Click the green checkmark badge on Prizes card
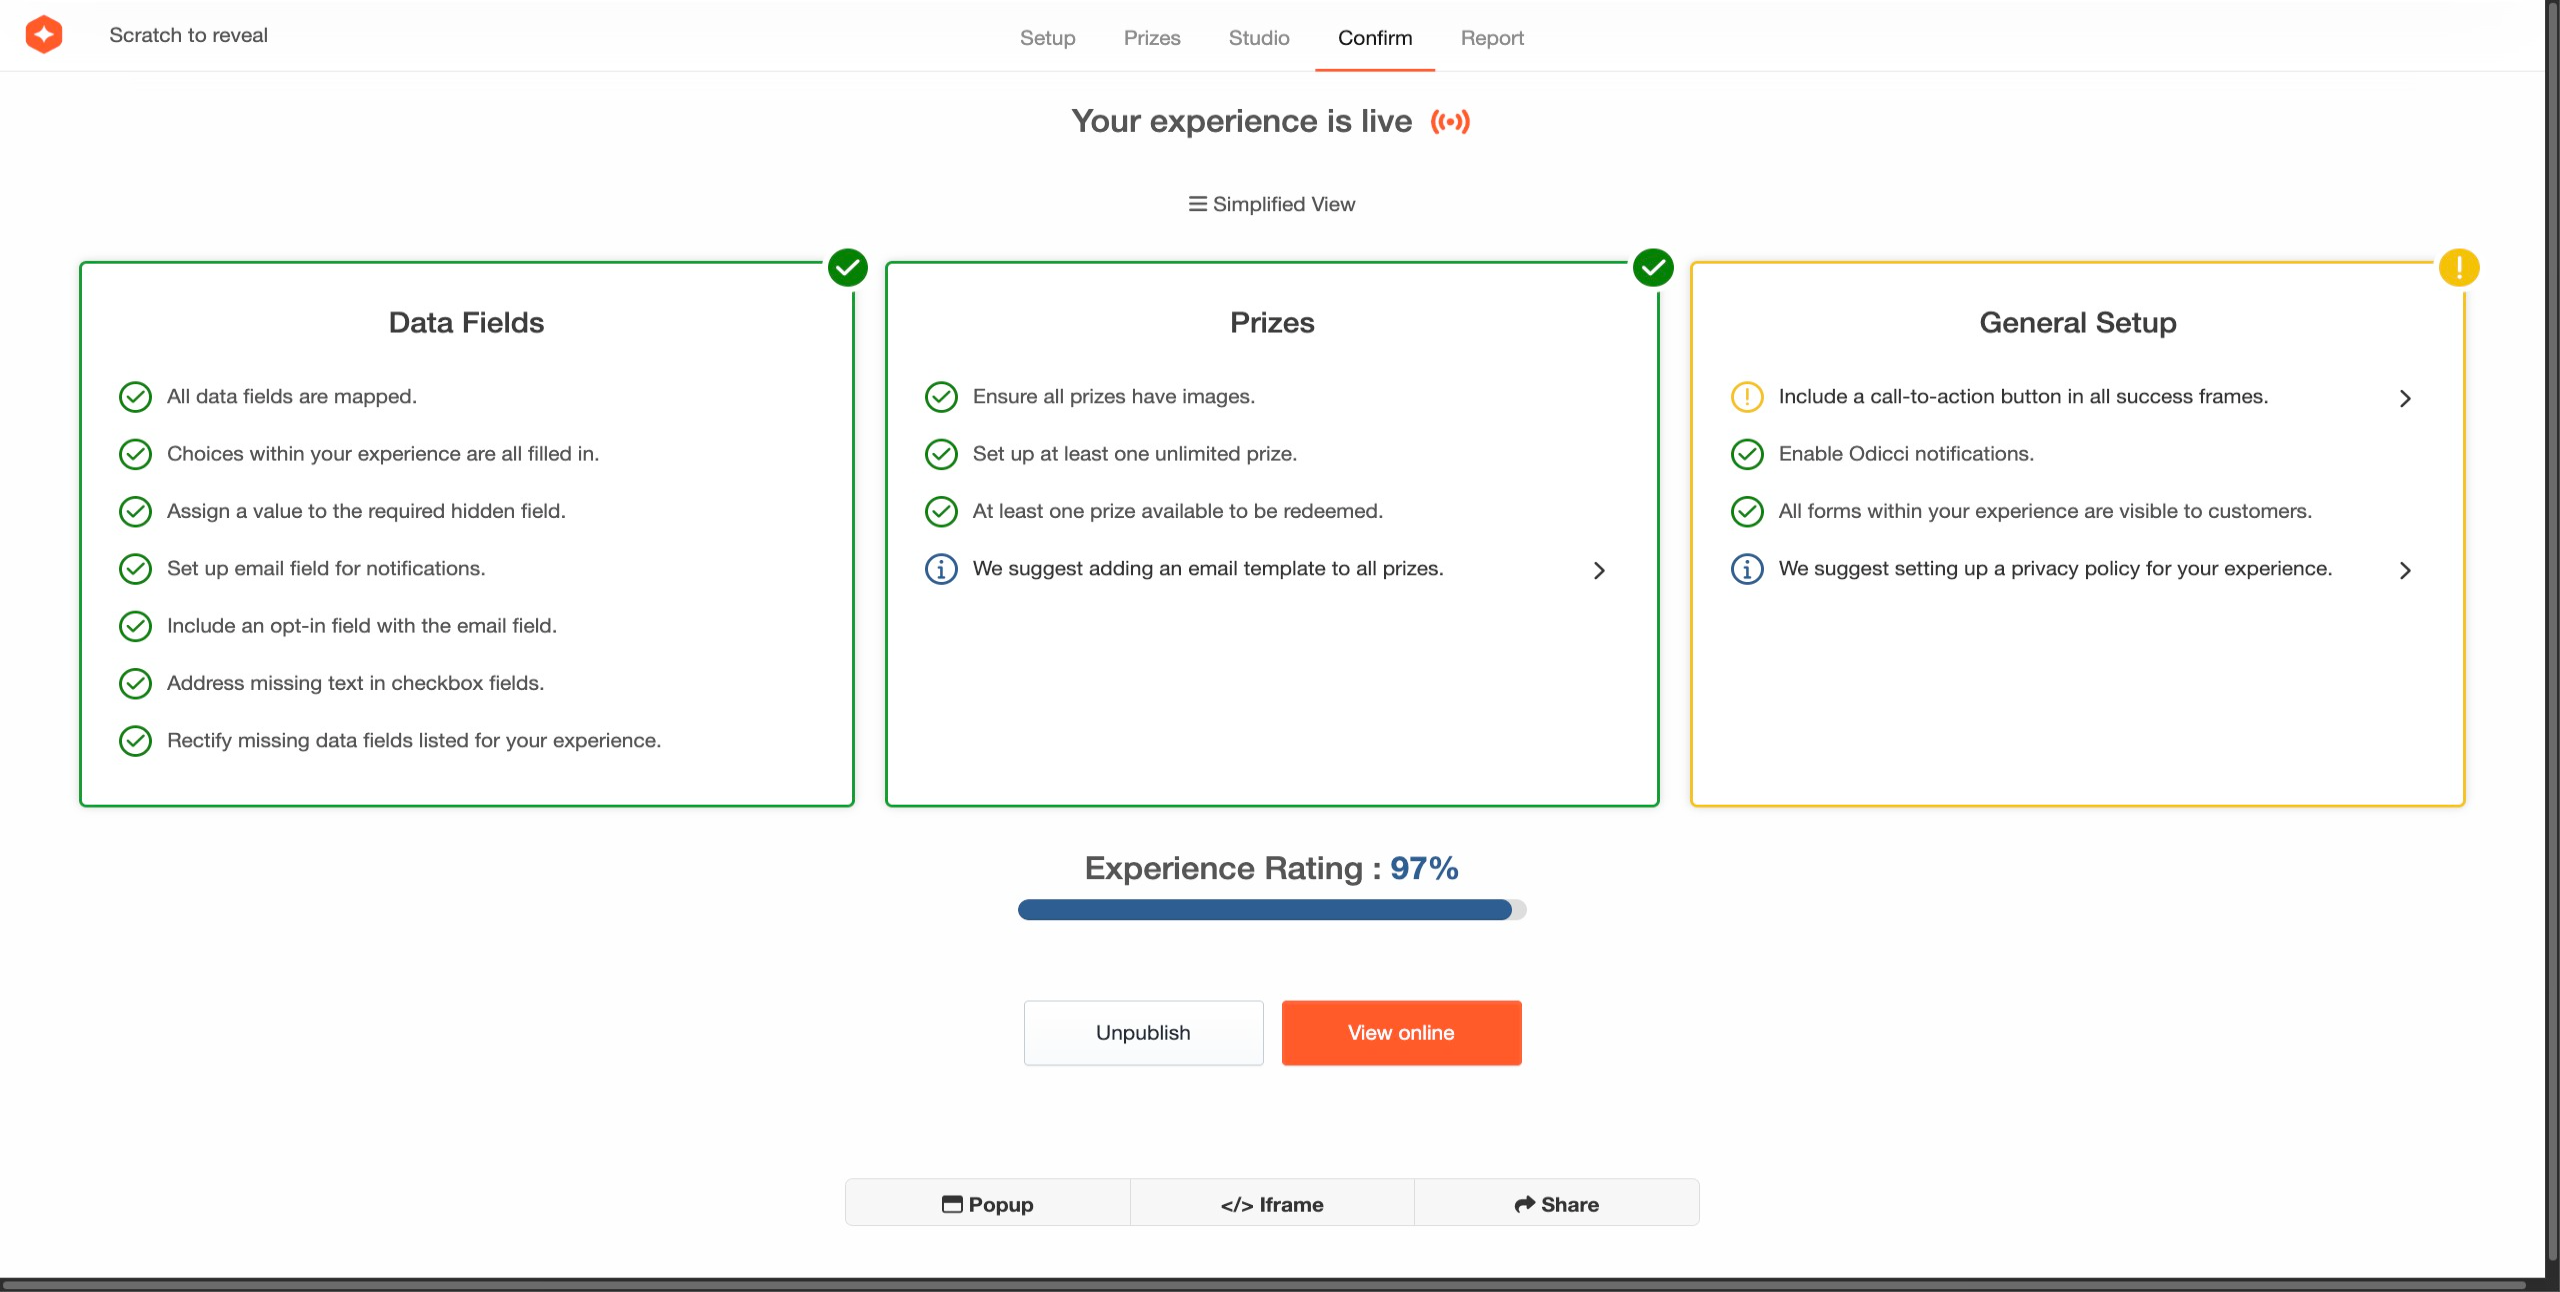 pyautogui.click(x=1653, y=268)
